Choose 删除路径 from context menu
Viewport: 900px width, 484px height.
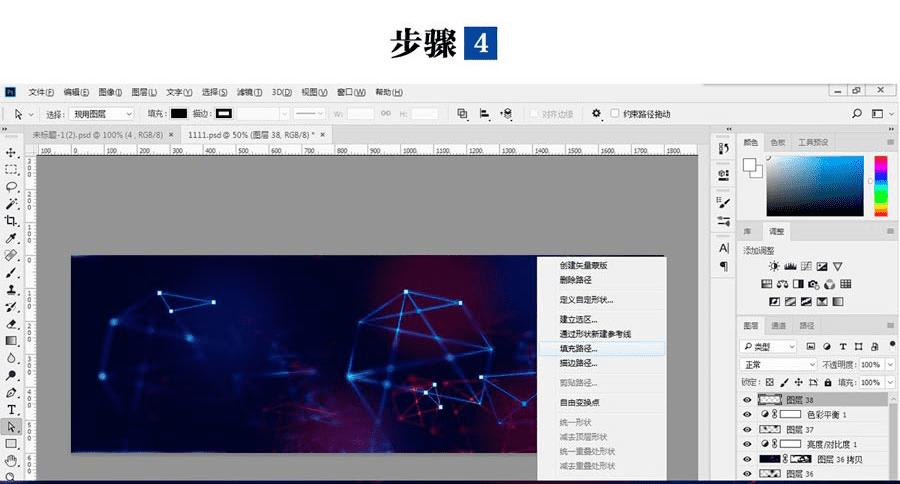576,280
